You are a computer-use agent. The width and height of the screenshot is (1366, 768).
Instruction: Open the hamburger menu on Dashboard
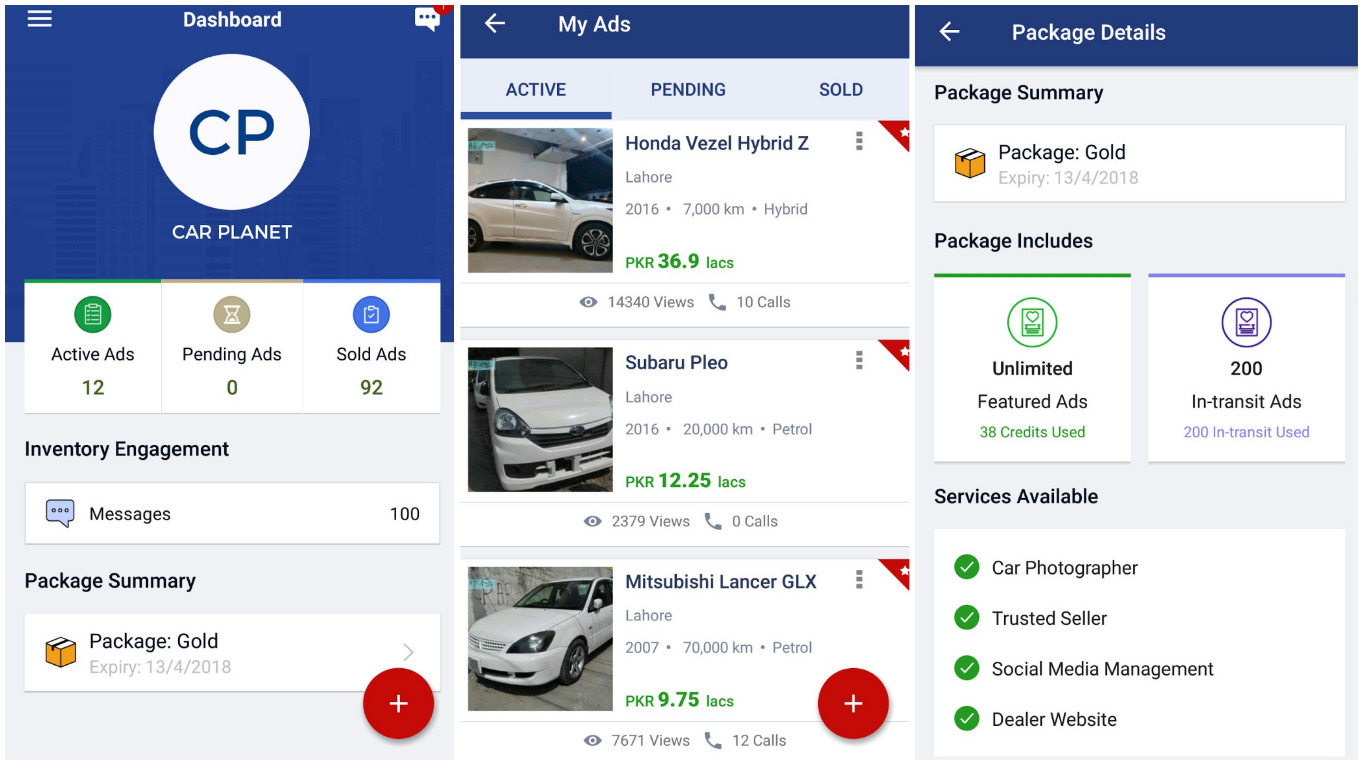point(40,19)
